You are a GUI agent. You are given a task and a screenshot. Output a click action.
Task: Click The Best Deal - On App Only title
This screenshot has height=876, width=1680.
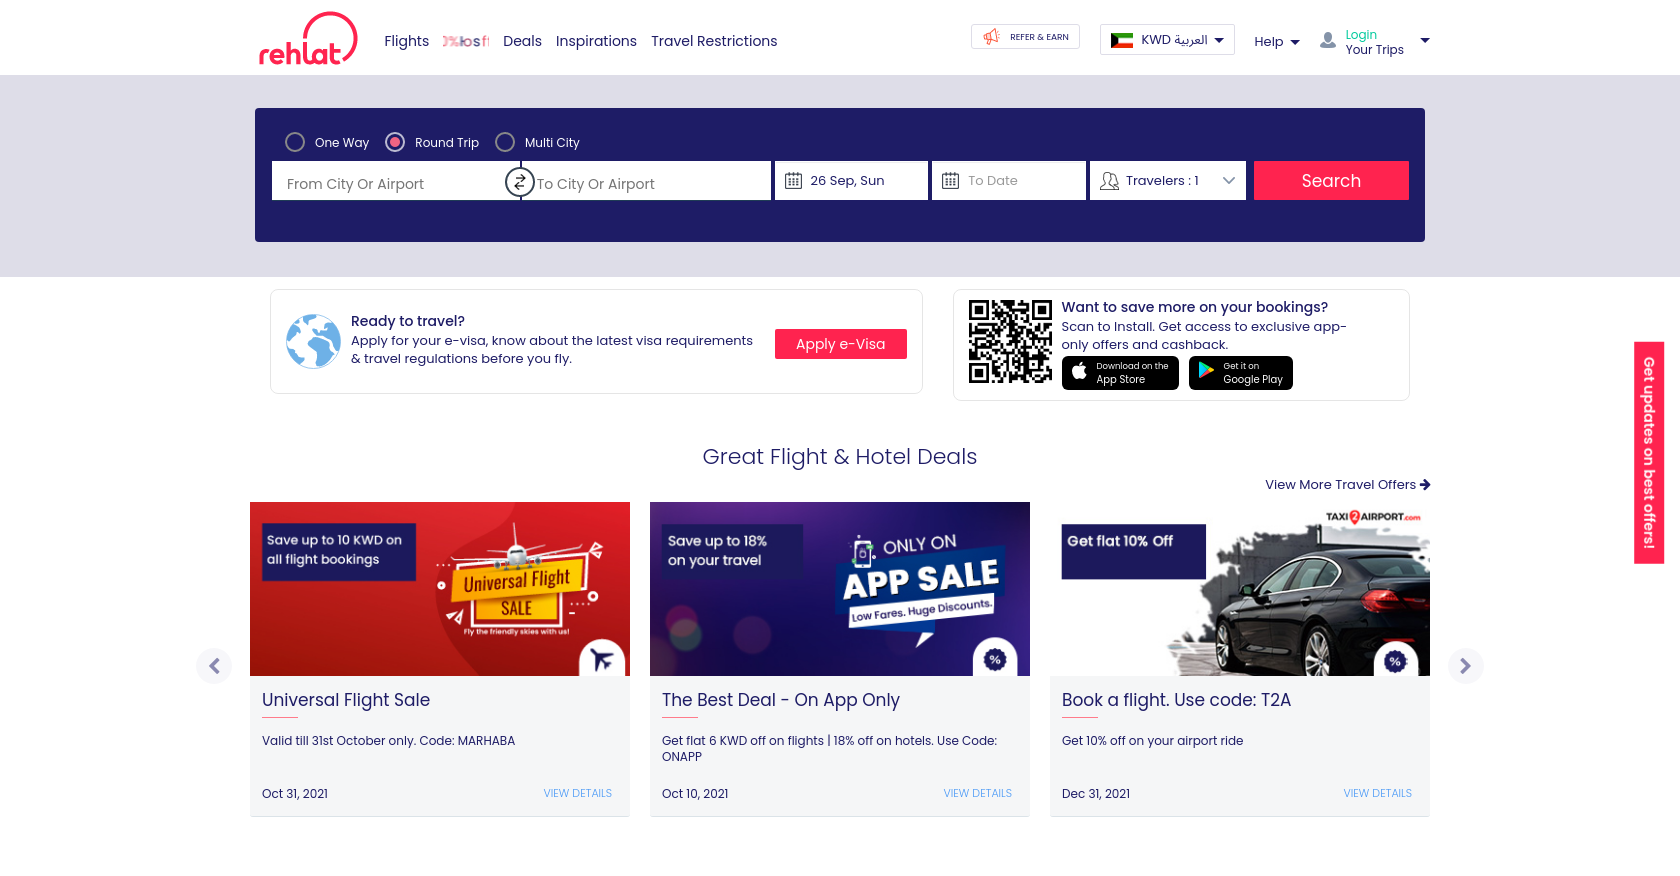click(x=781, y=700)
